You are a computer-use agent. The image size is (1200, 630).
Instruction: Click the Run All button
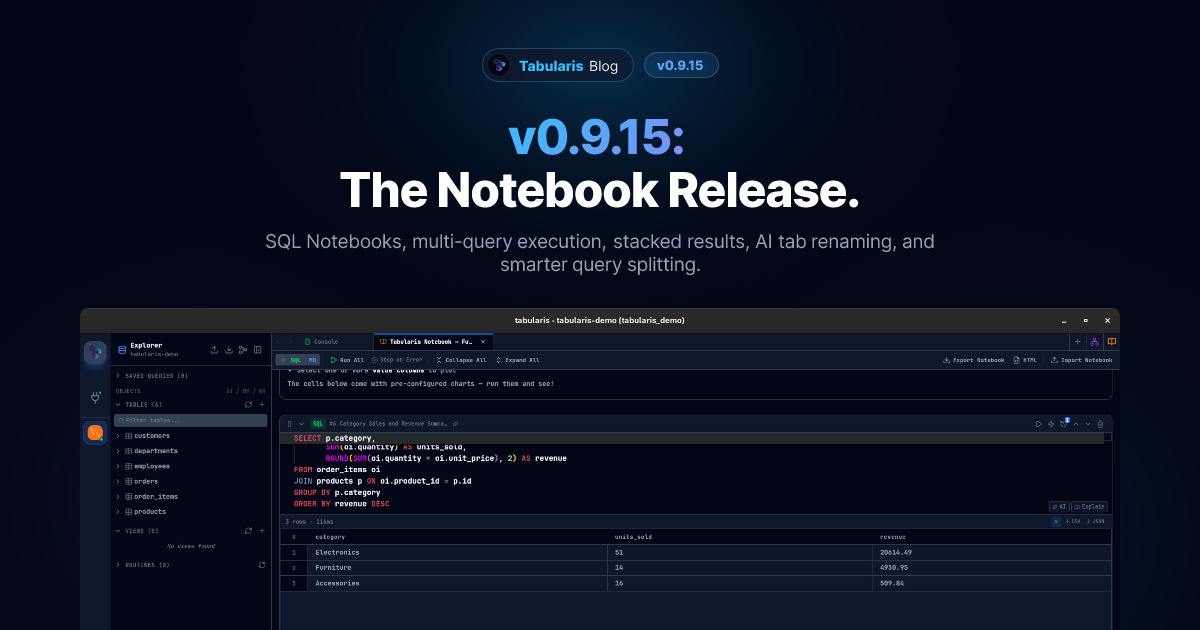[349, 359]
